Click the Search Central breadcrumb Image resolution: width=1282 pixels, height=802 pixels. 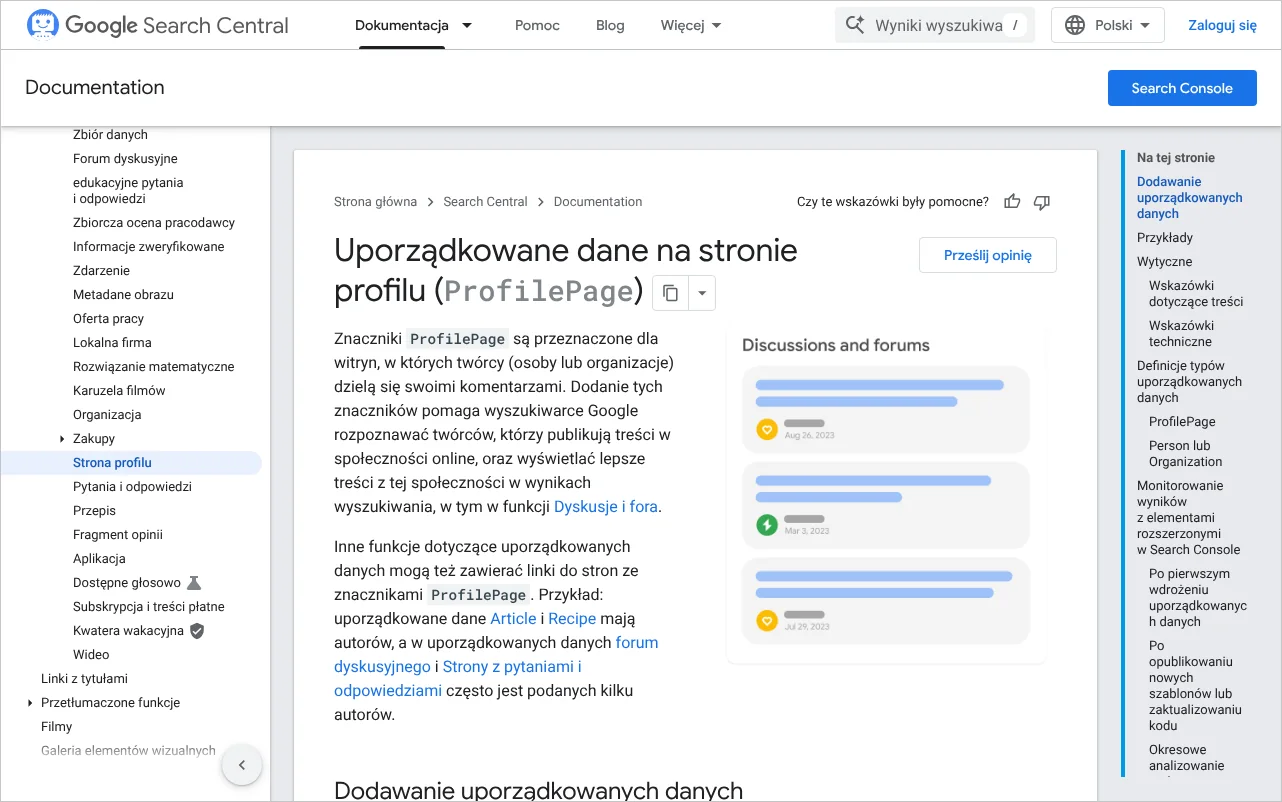click(485, 202)
